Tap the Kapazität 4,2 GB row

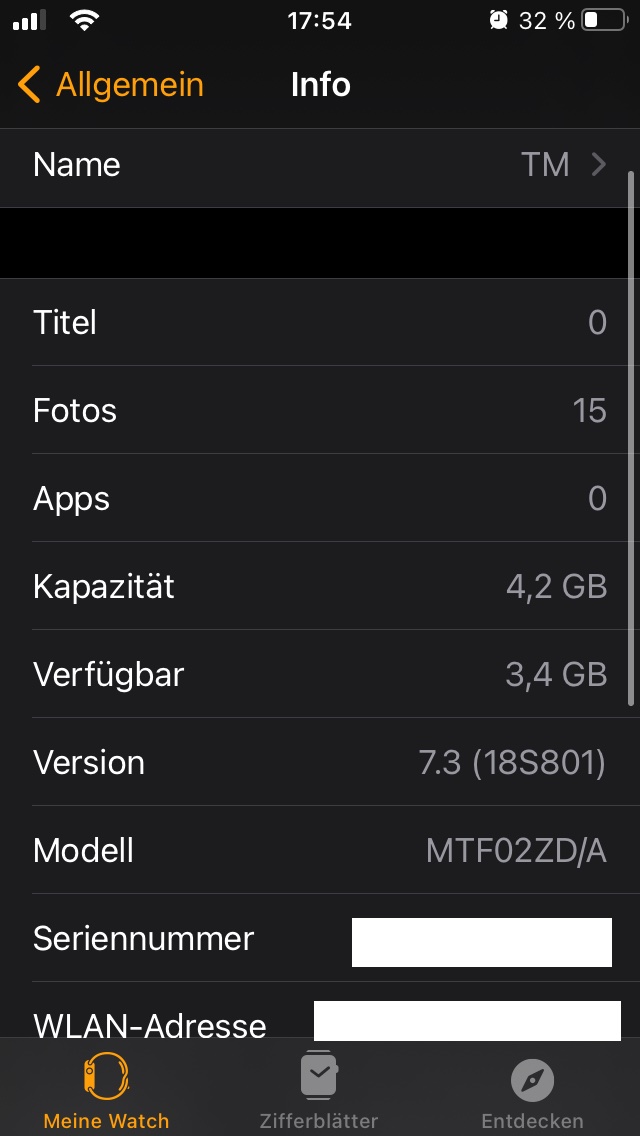tap(320, 586)
